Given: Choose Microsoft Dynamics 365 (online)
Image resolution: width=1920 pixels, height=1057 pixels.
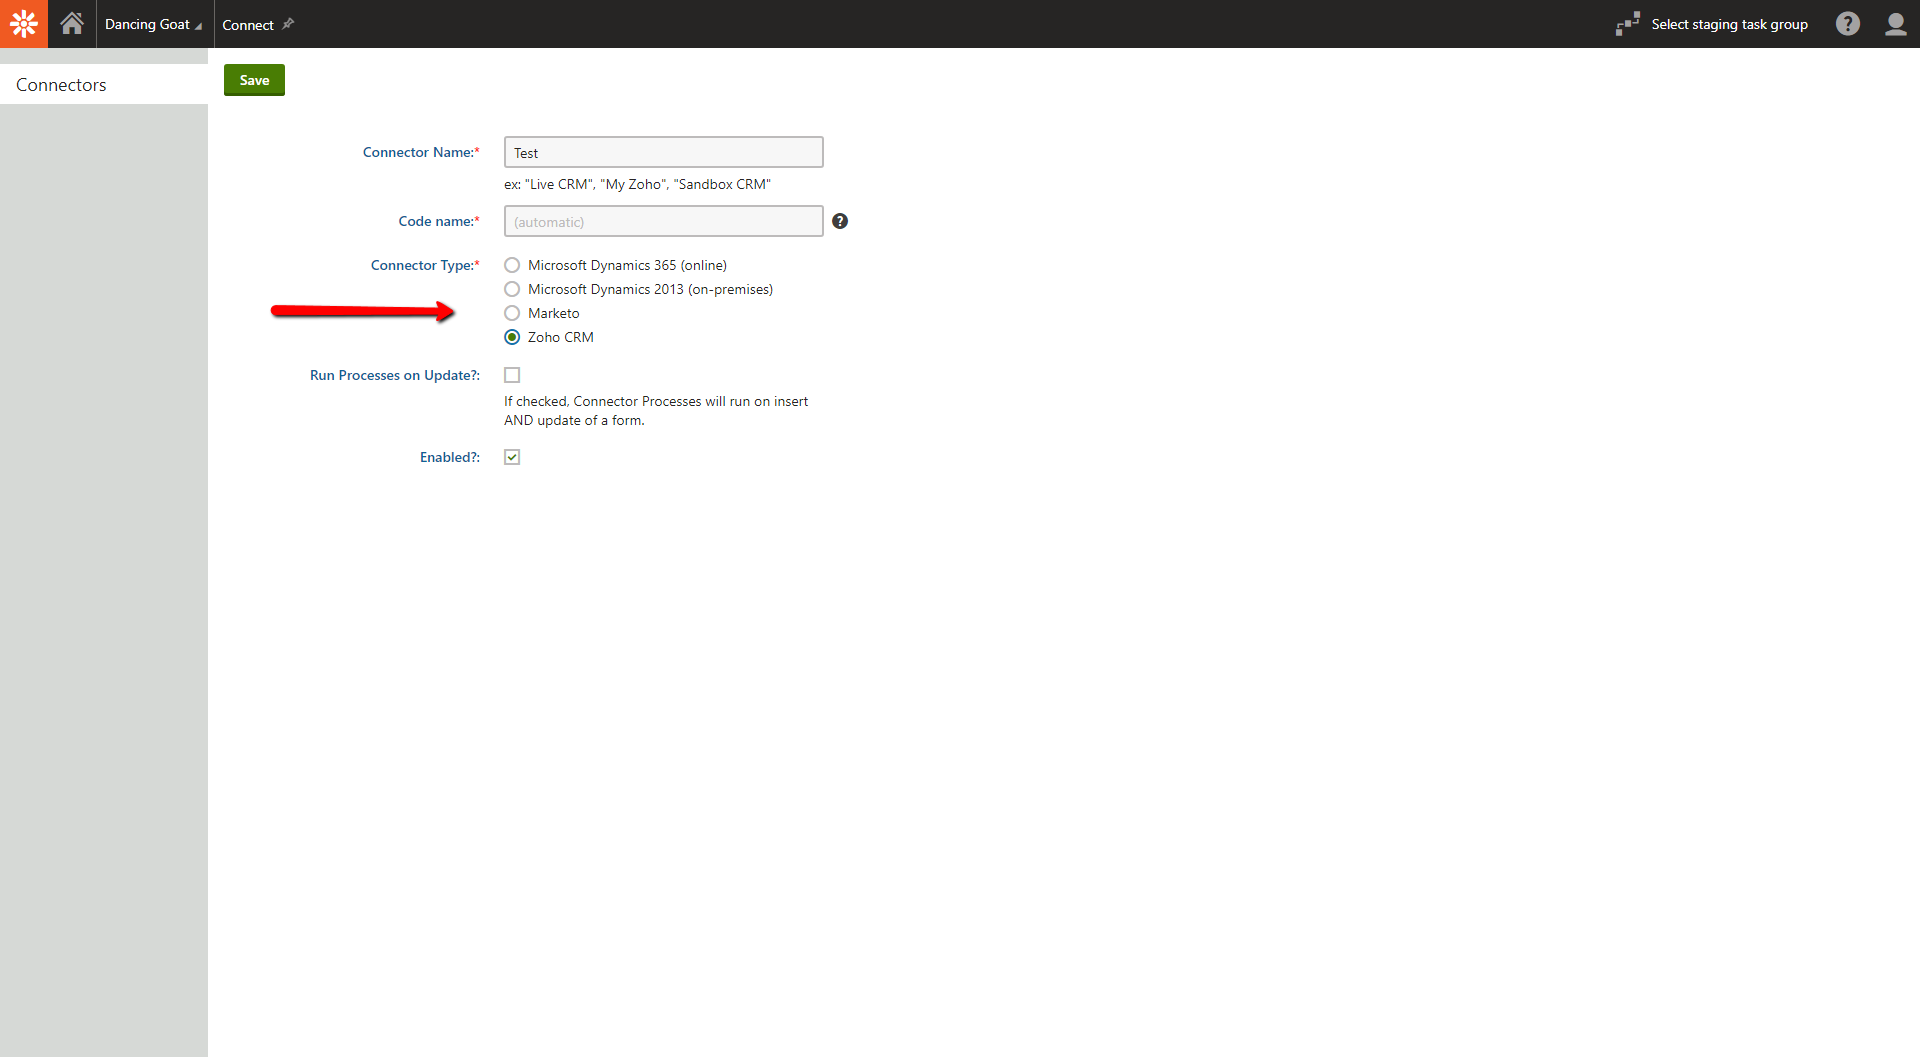Looking at the screenshot, I should [512, 265].
